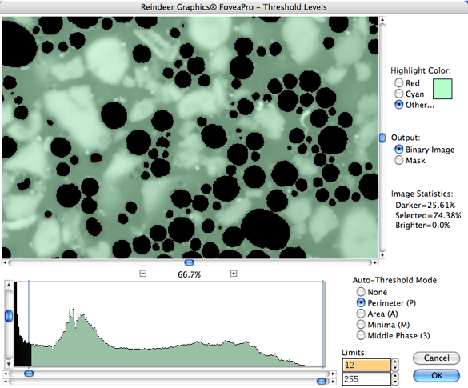
Task: Click the stepper beside the 255 limit
Action: 395,378
